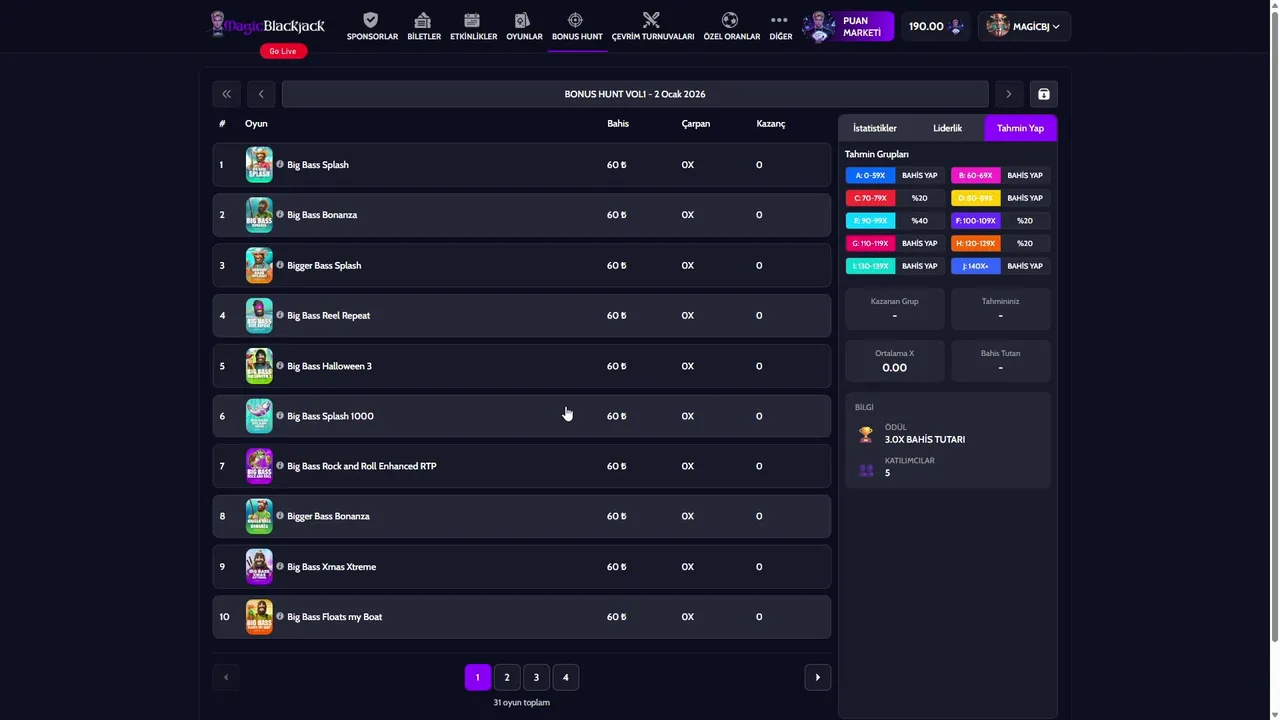Select the cyan E: 90-99X group swatch

870,221
